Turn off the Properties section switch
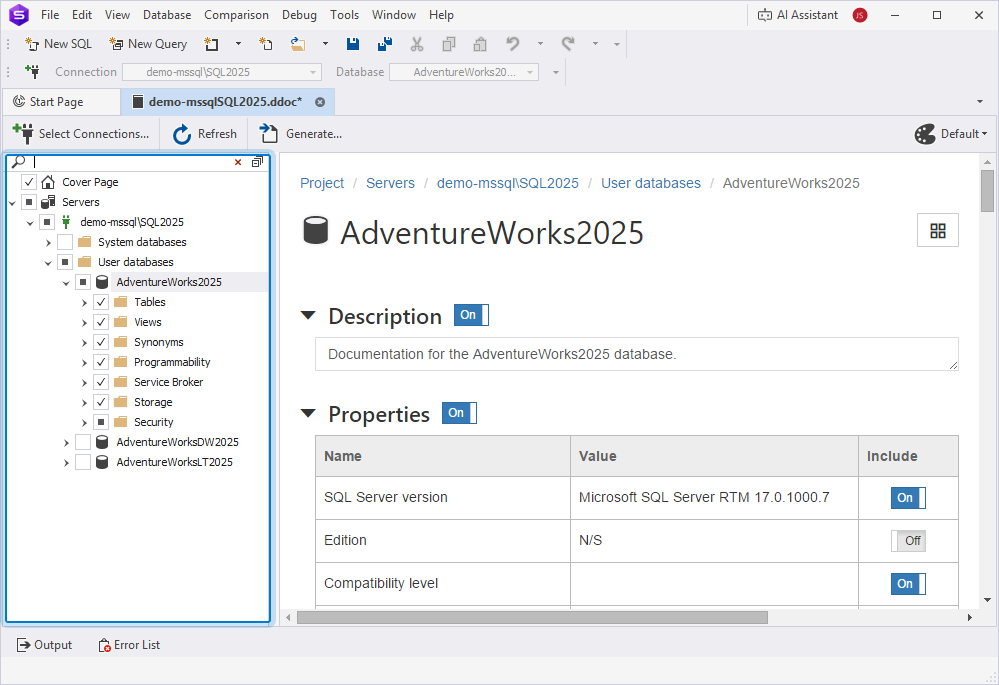Screen dimensions: 999x685 pyautogui.click(x=459, y=413)
